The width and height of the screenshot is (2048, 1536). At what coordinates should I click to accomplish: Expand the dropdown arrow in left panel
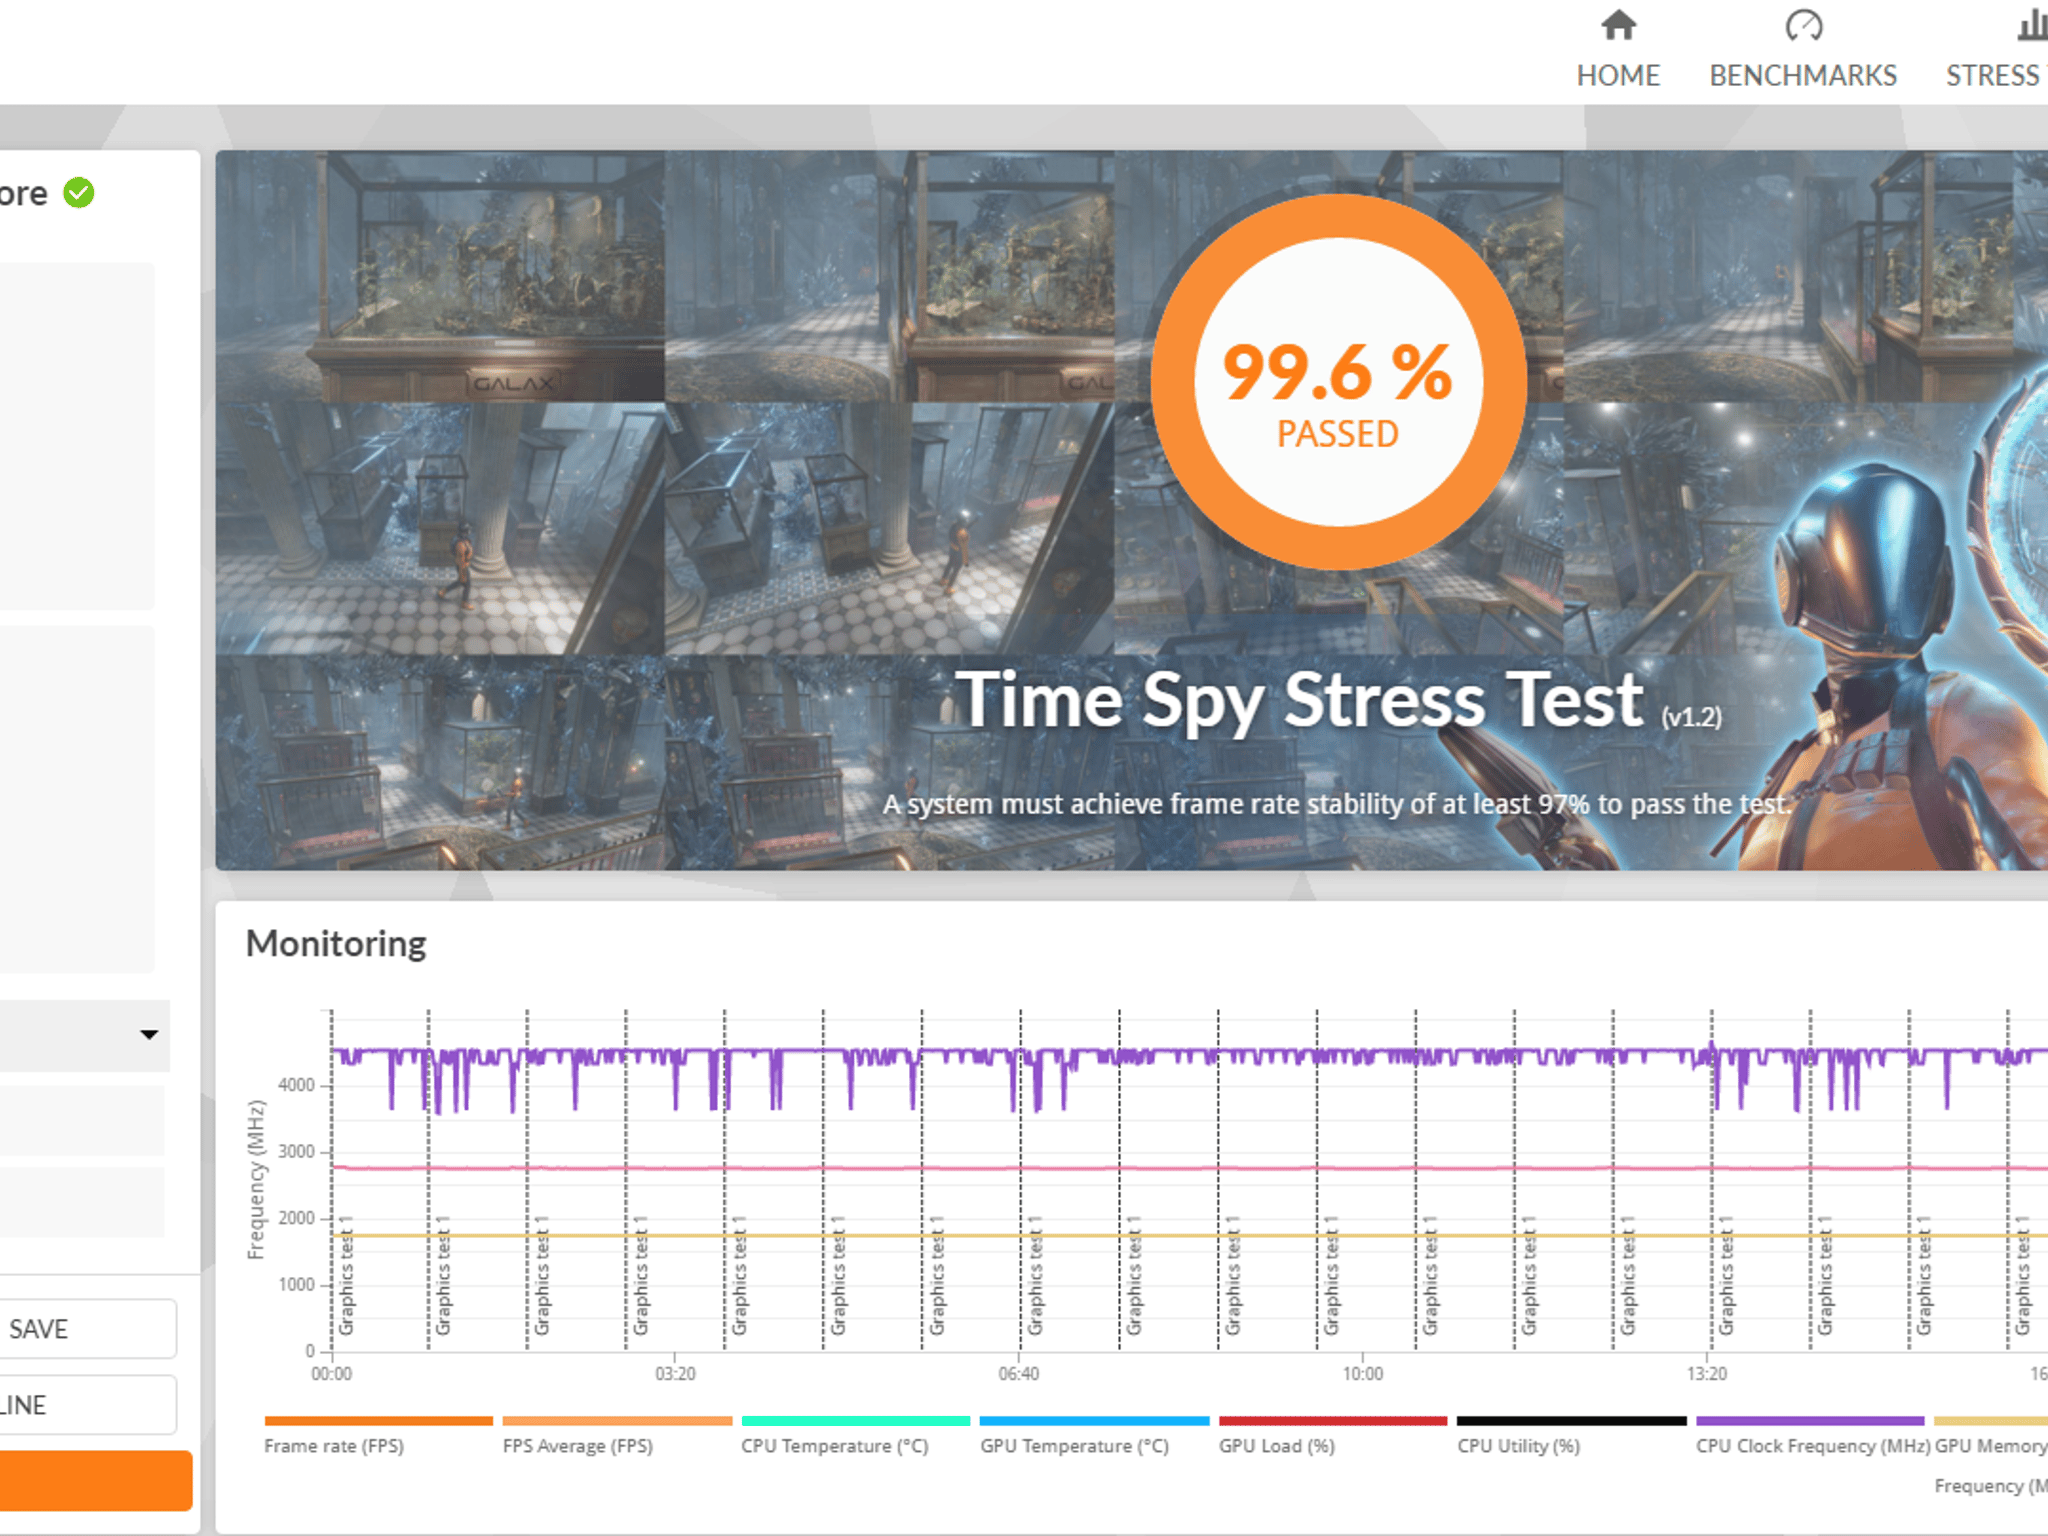[x=149, y=1034]
